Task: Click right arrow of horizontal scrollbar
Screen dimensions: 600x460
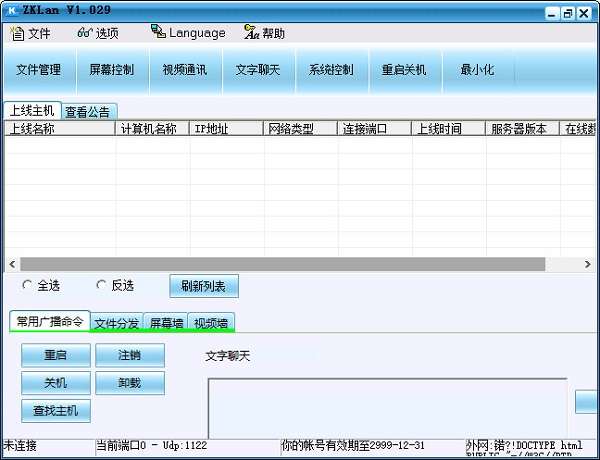Action: coord(588,264)
